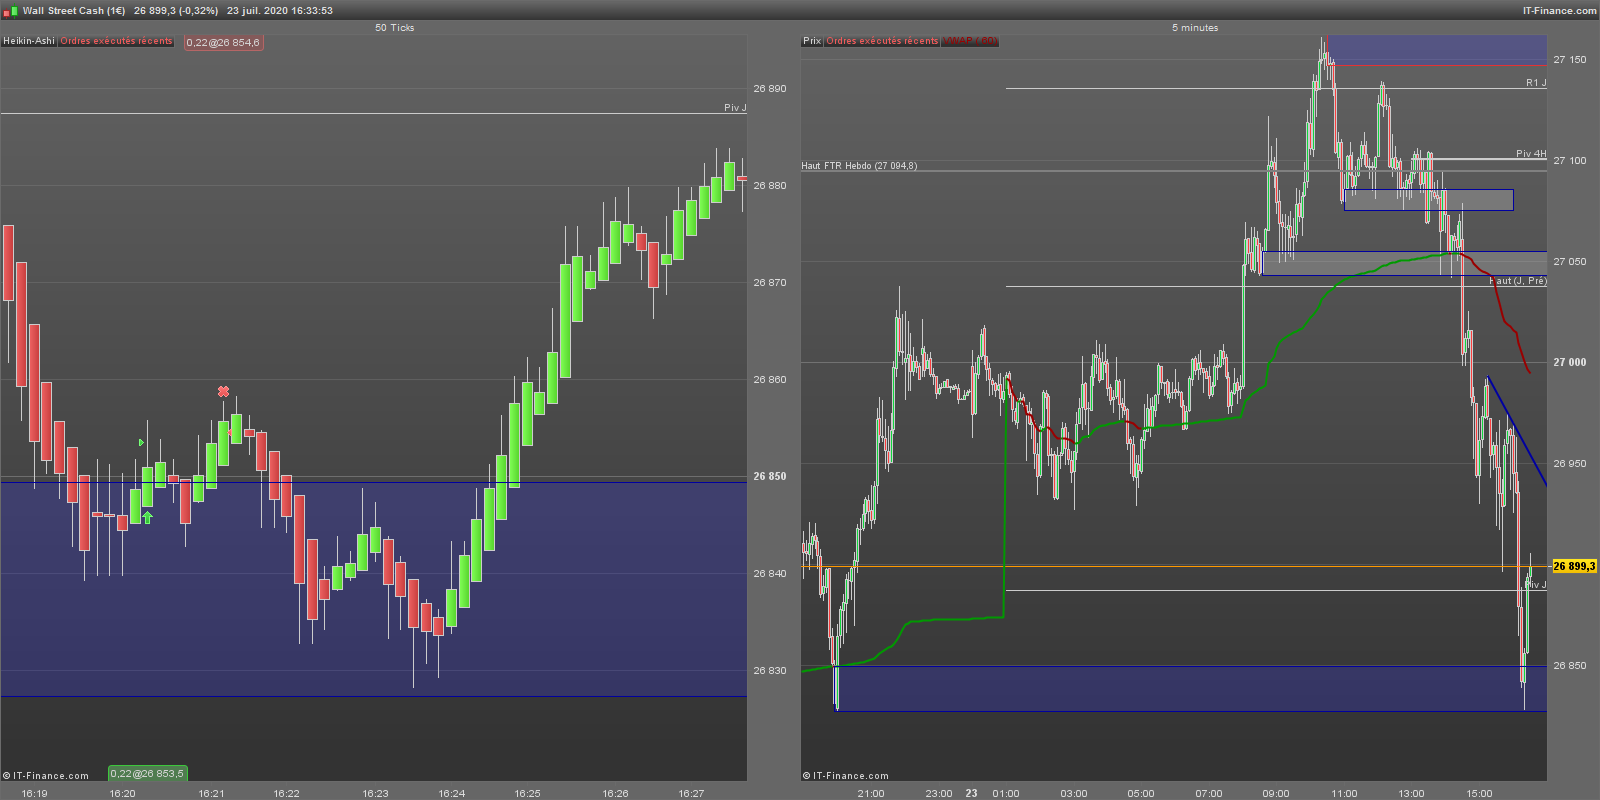Screen dimensions: 1600x800
Task: Click the Piv J label on the tick chart
Action: pos(735,108)
